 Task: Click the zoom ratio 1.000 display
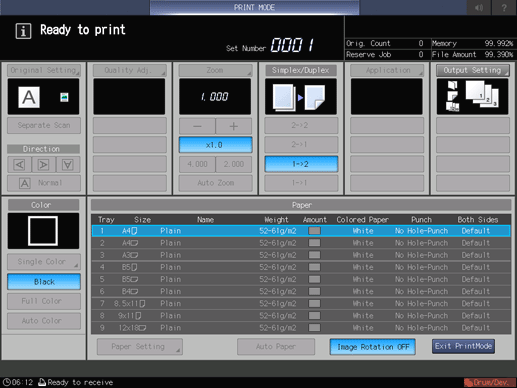tap(215, 97)
